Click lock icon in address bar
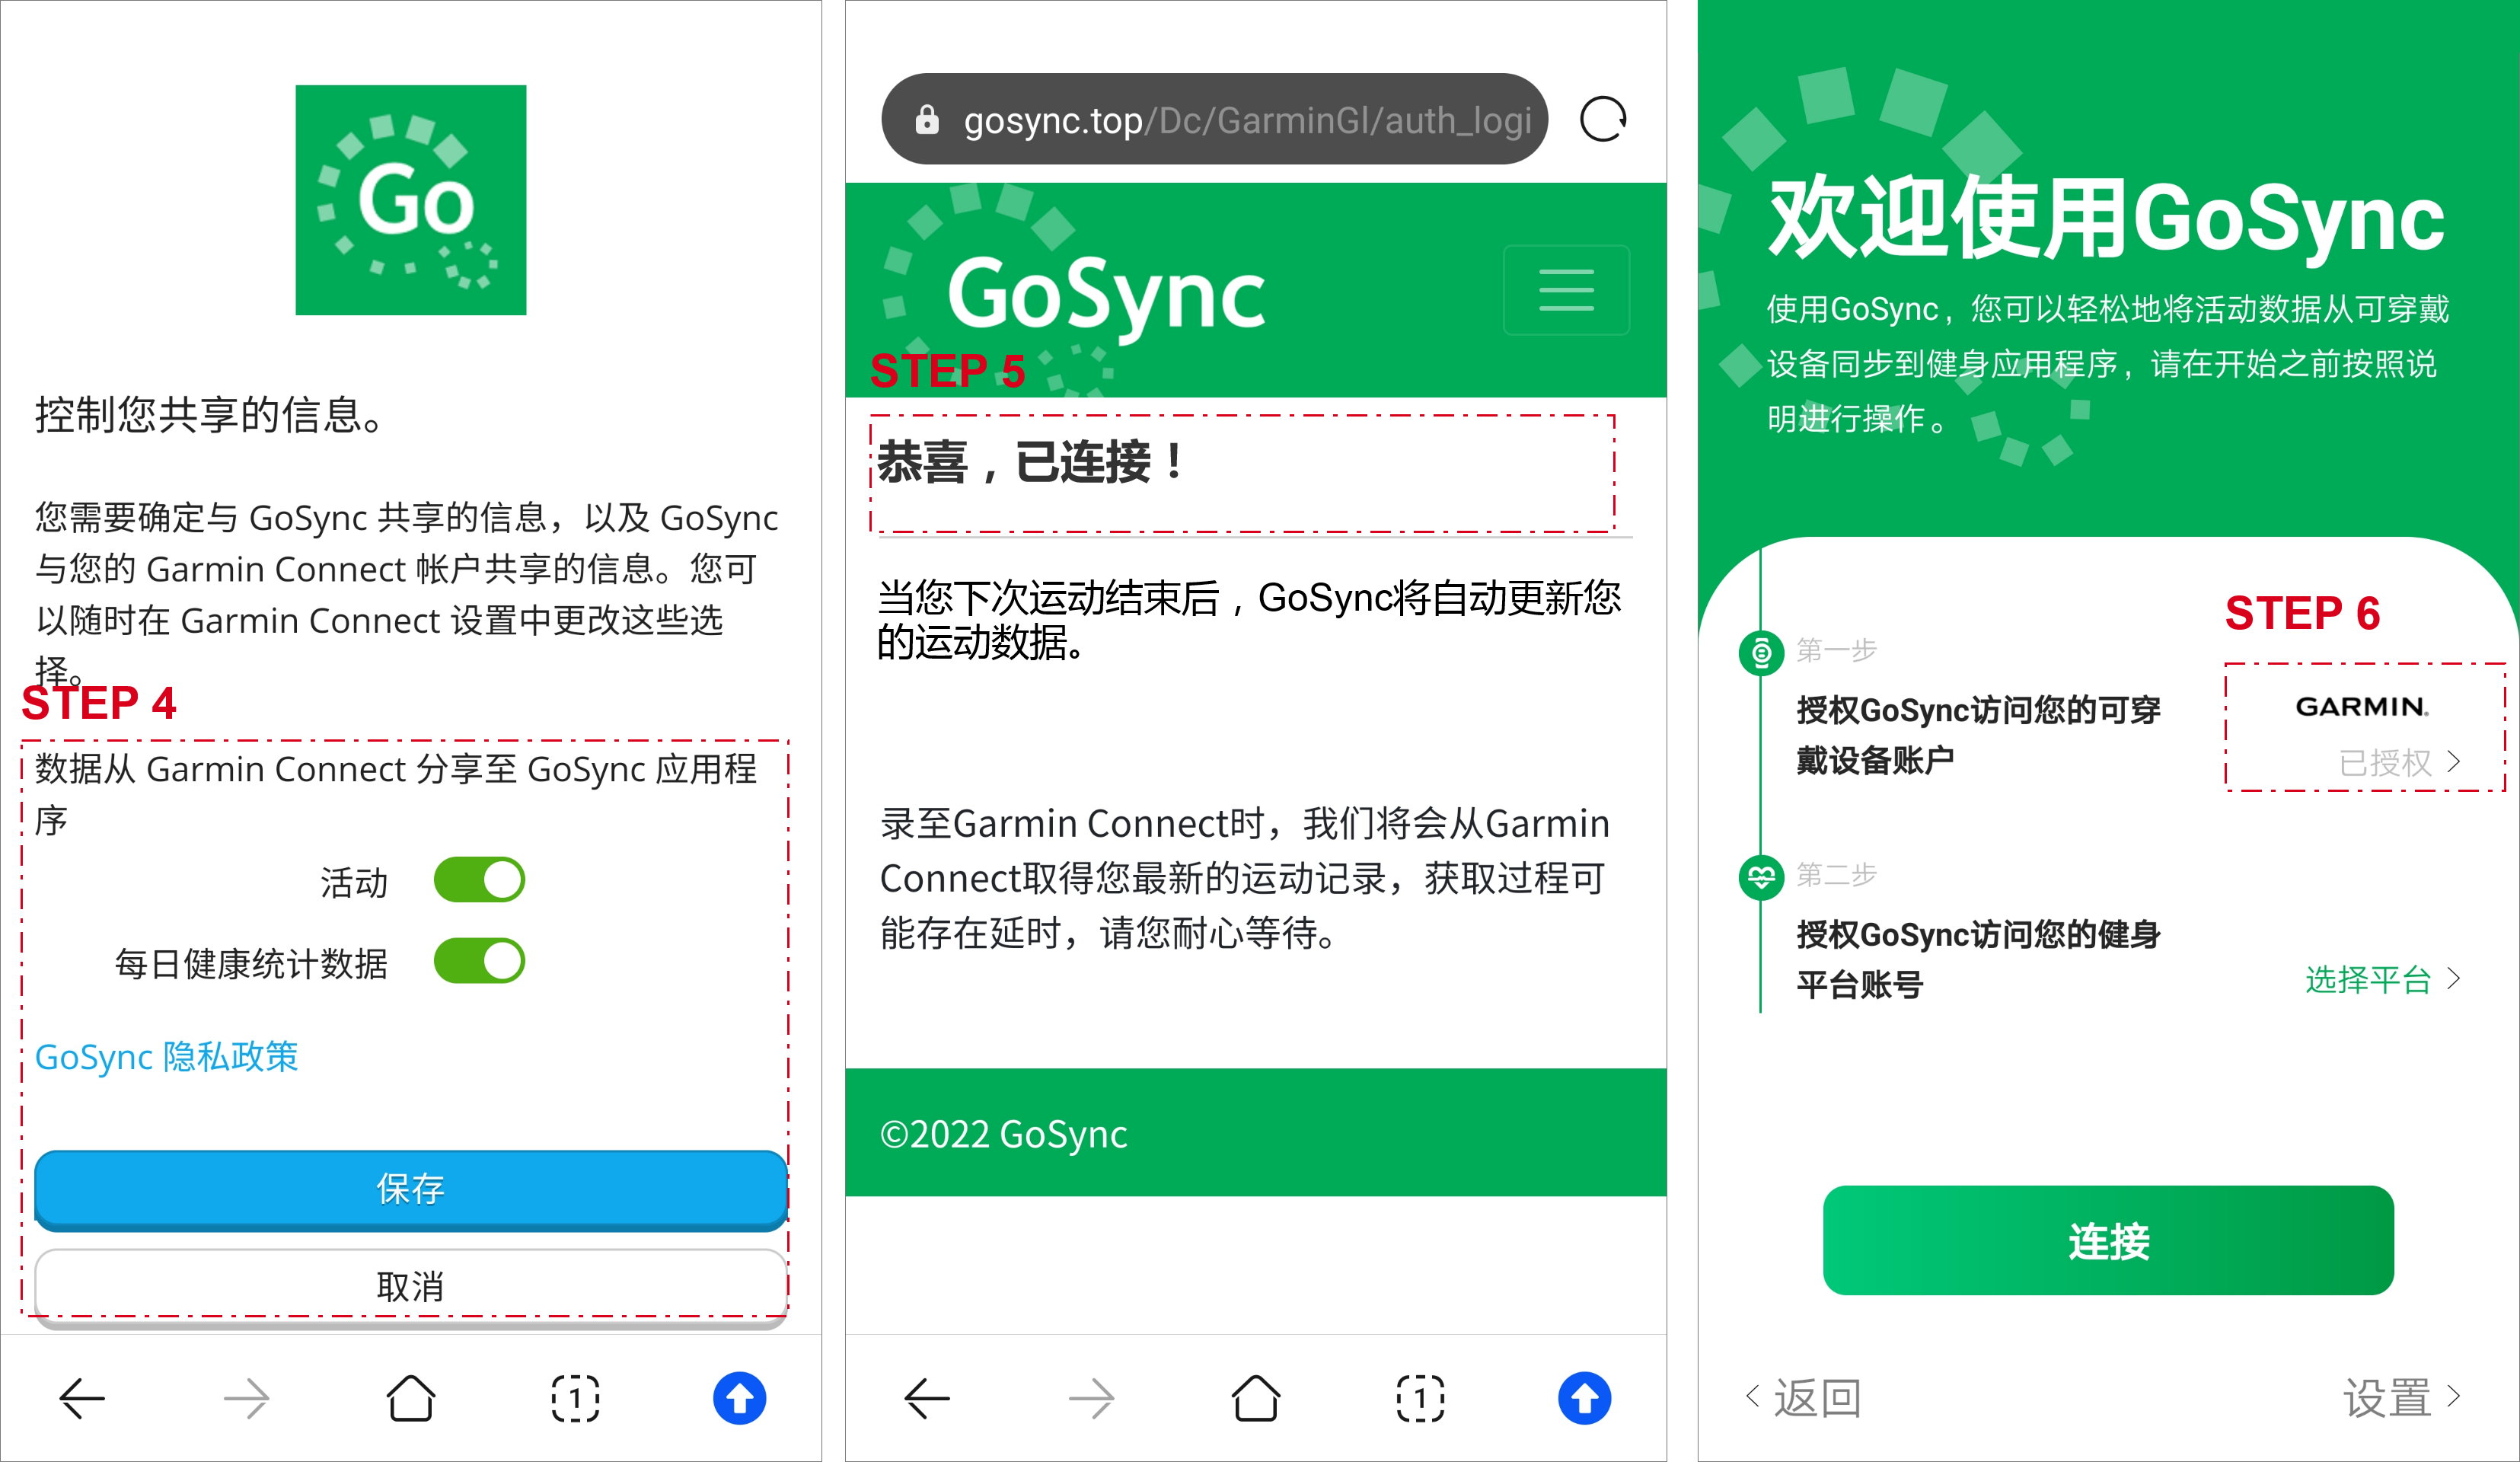 point(927,120)
